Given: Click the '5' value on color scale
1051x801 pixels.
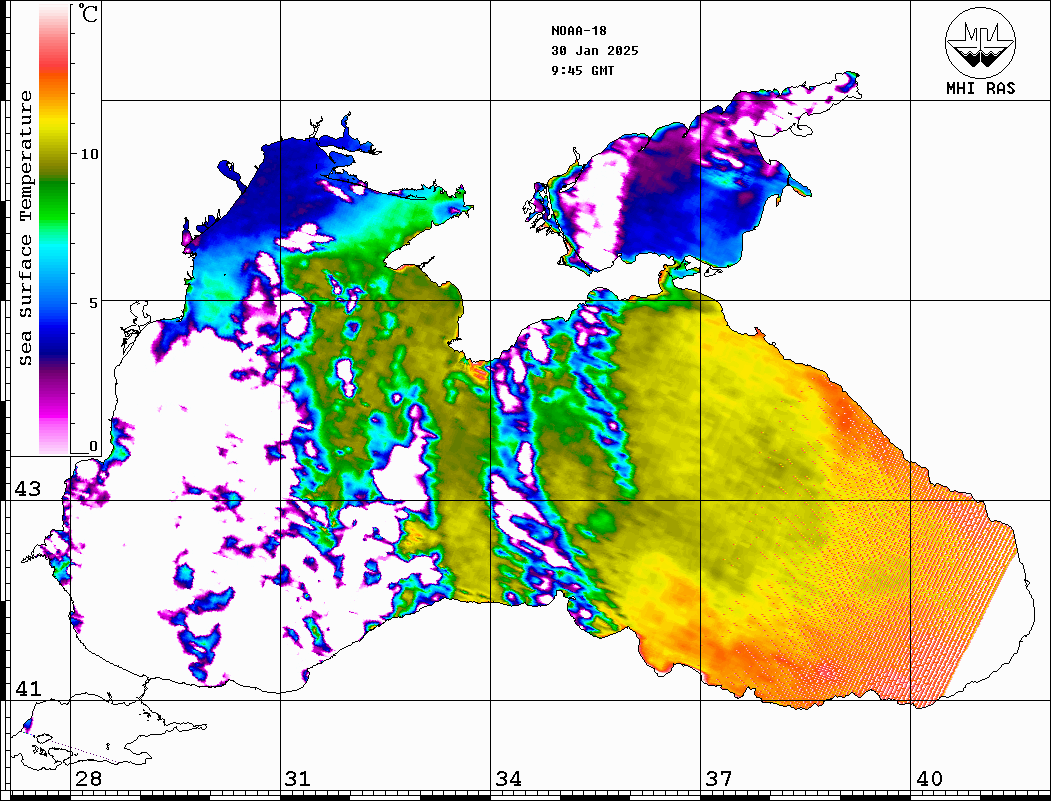Looking at the screenshot, I should click(94, 303).
